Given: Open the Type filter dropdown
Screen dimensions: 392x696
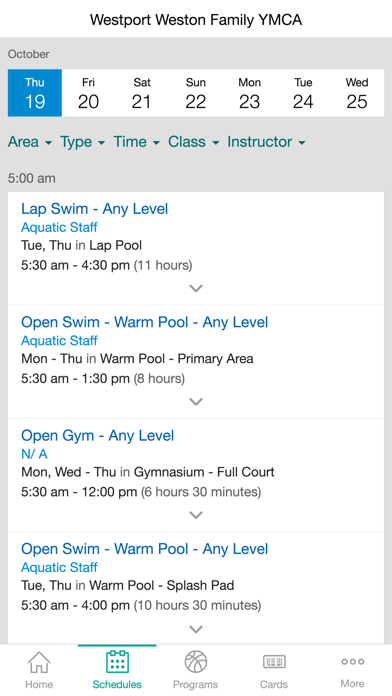Looking at the screenshot, I should pyautogui.click(x=83, y=142).
